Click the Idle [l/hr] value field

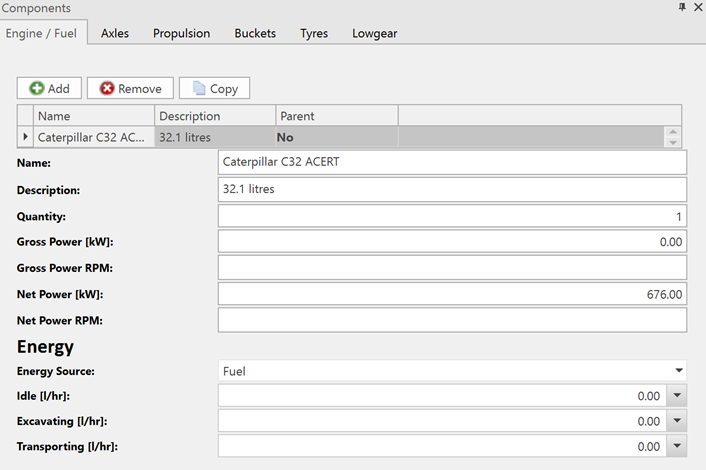(x=442, y=396)
